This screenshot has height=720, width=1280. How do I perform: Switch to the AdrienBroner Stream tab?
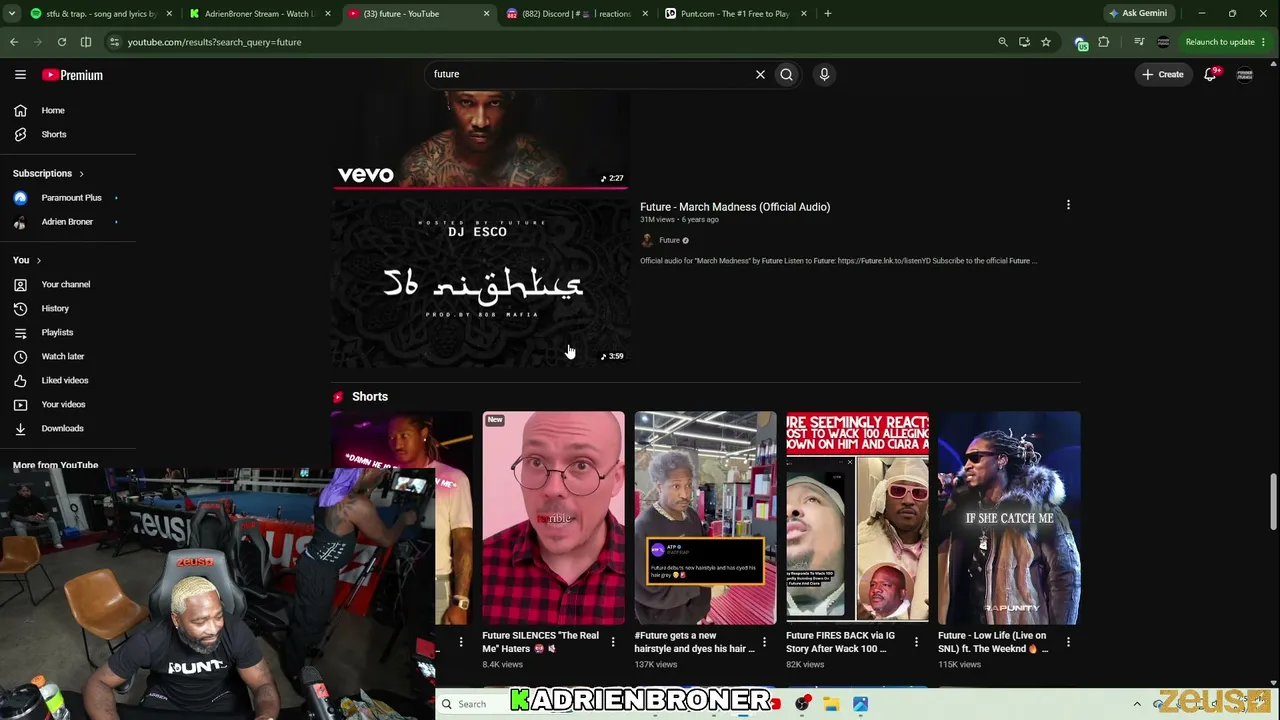pos(258,14)
